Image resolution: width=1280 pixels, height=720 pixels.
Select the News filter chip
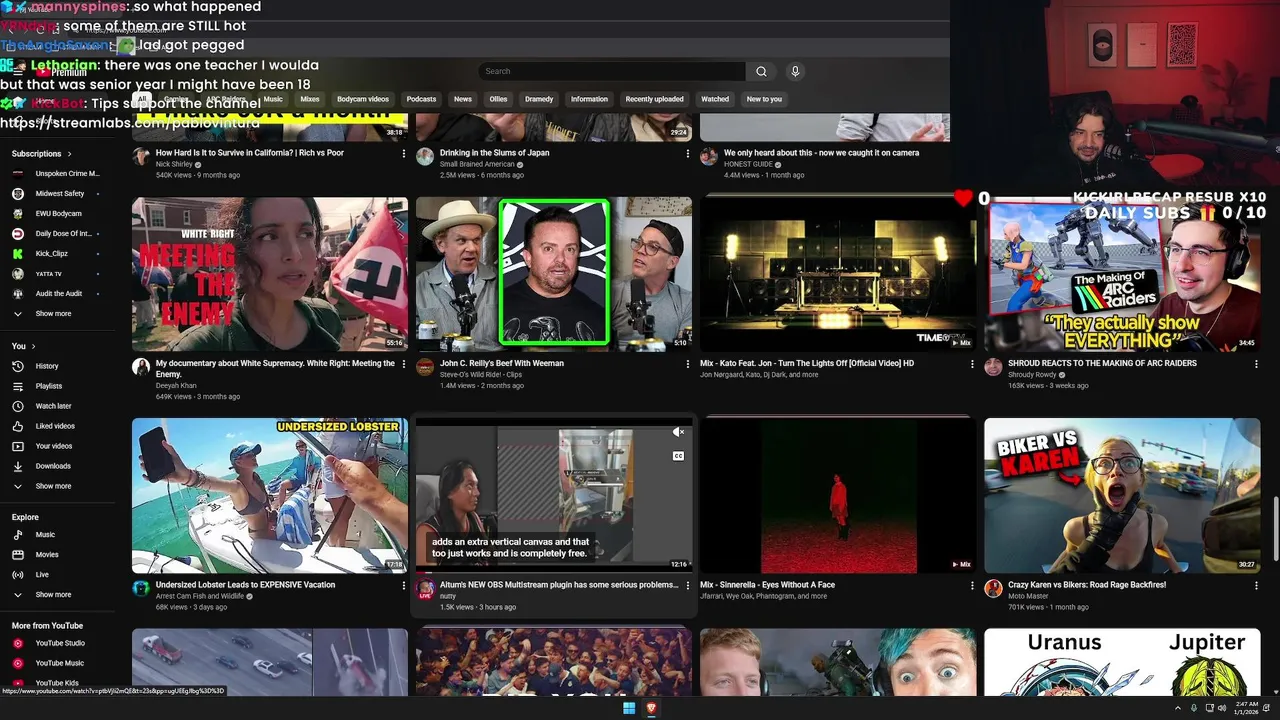coord(462,99)
